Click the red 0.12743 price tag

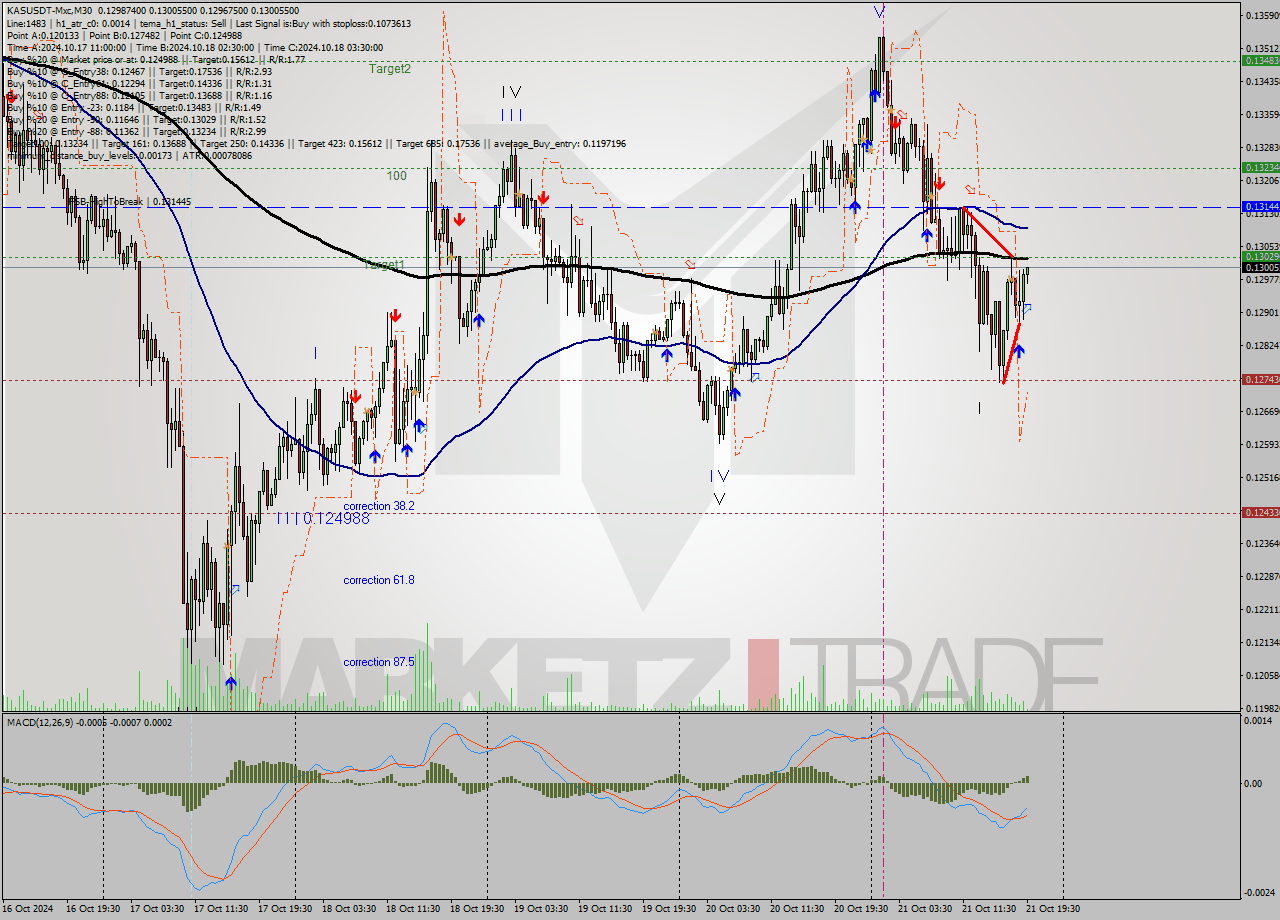(x=1260, y=379)
